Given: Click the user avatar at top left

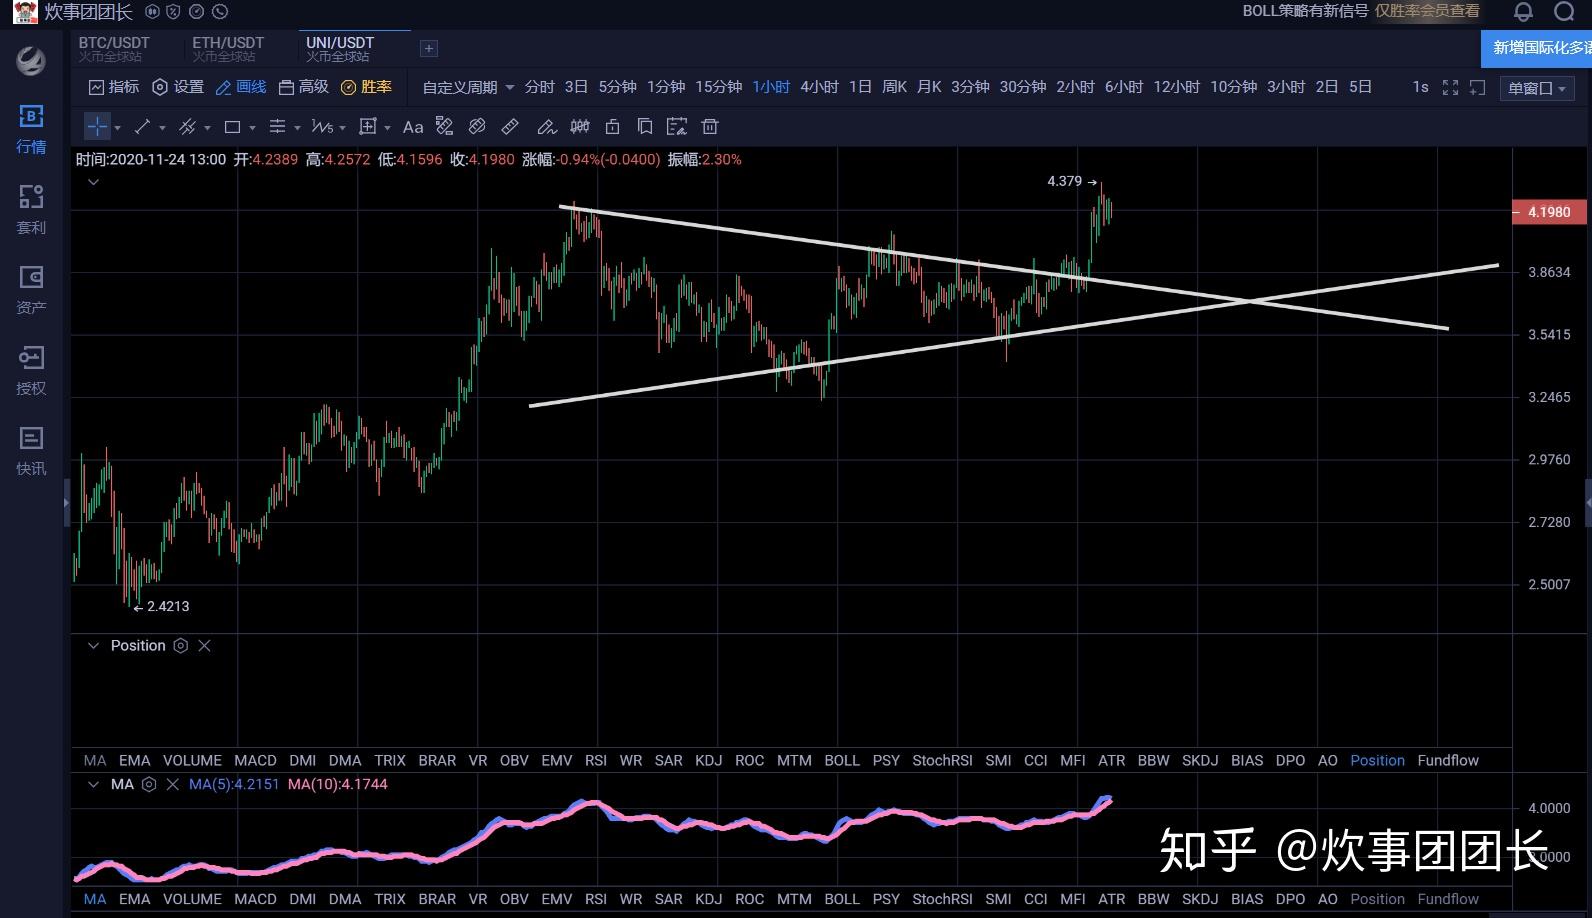Looking at the screenshot, I should tap(25, 12).
